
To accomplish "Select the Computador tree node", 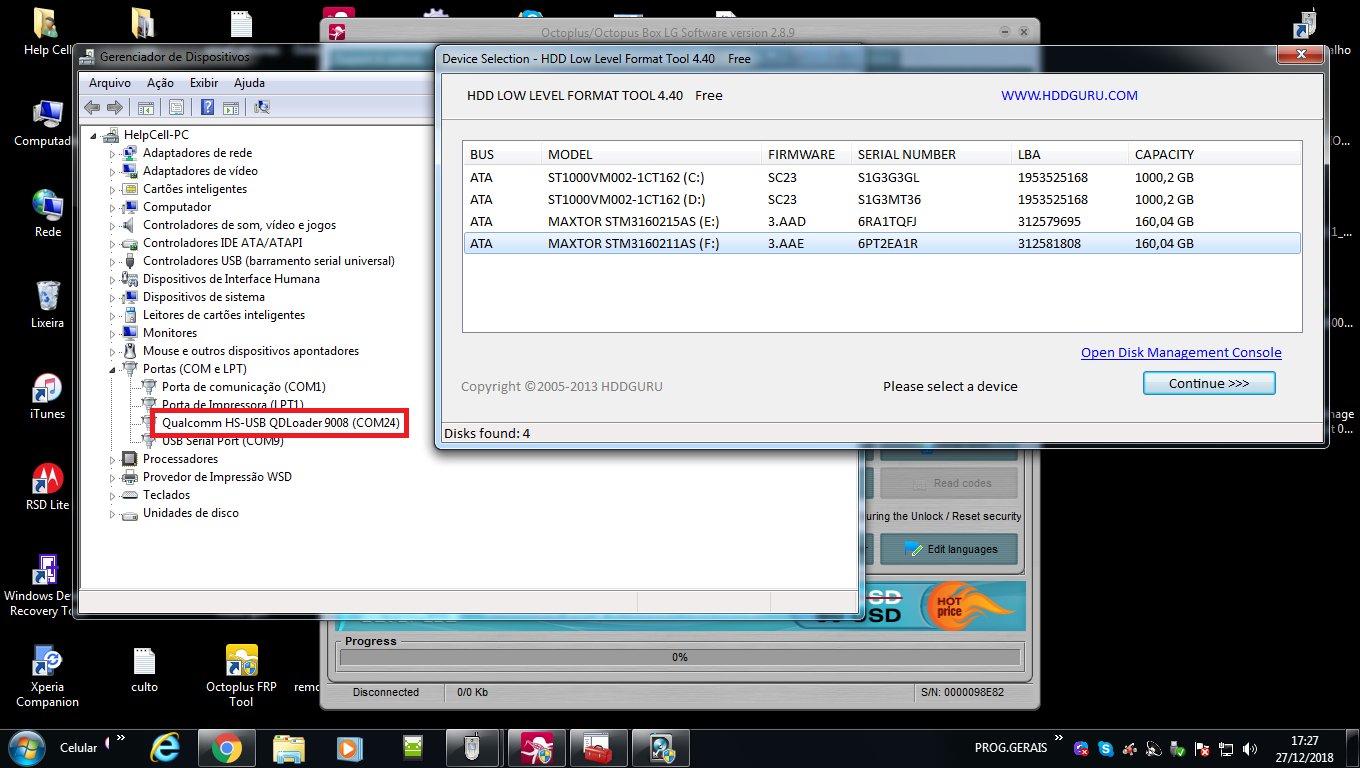I will pos(177,207).
